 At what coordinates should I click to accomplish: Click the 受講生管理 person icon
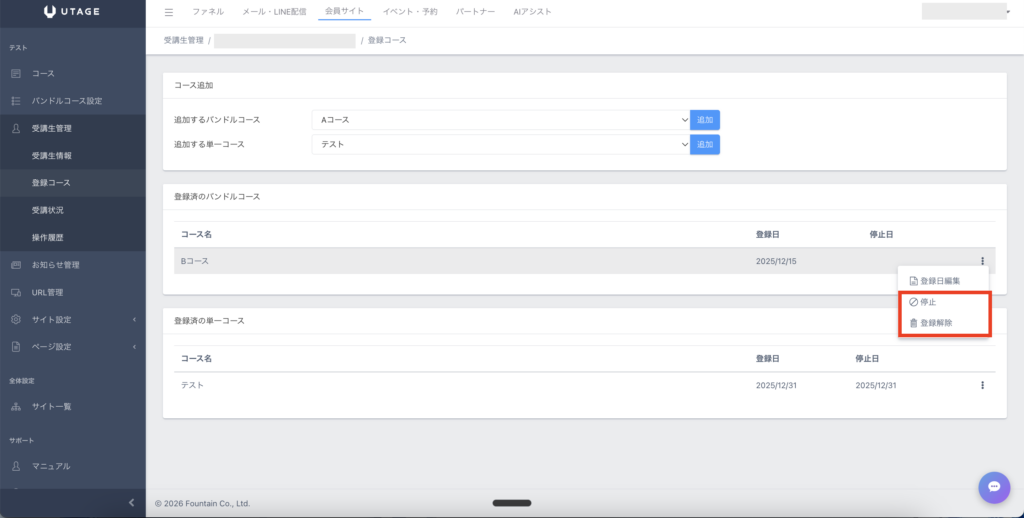[x=16, y=129]
